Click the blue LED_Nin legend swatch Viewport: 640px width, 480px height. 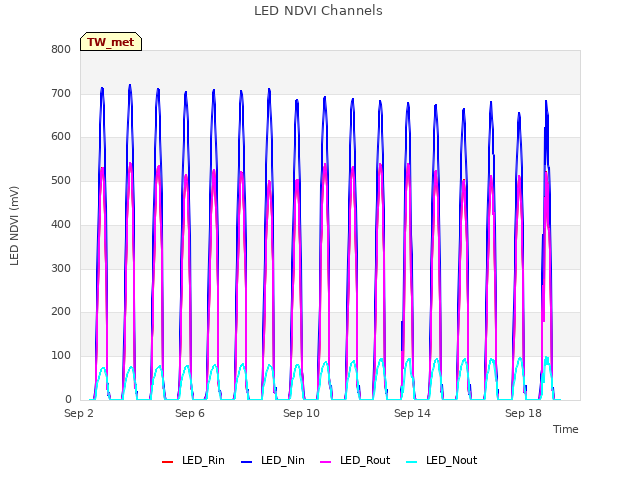point(247,462)
